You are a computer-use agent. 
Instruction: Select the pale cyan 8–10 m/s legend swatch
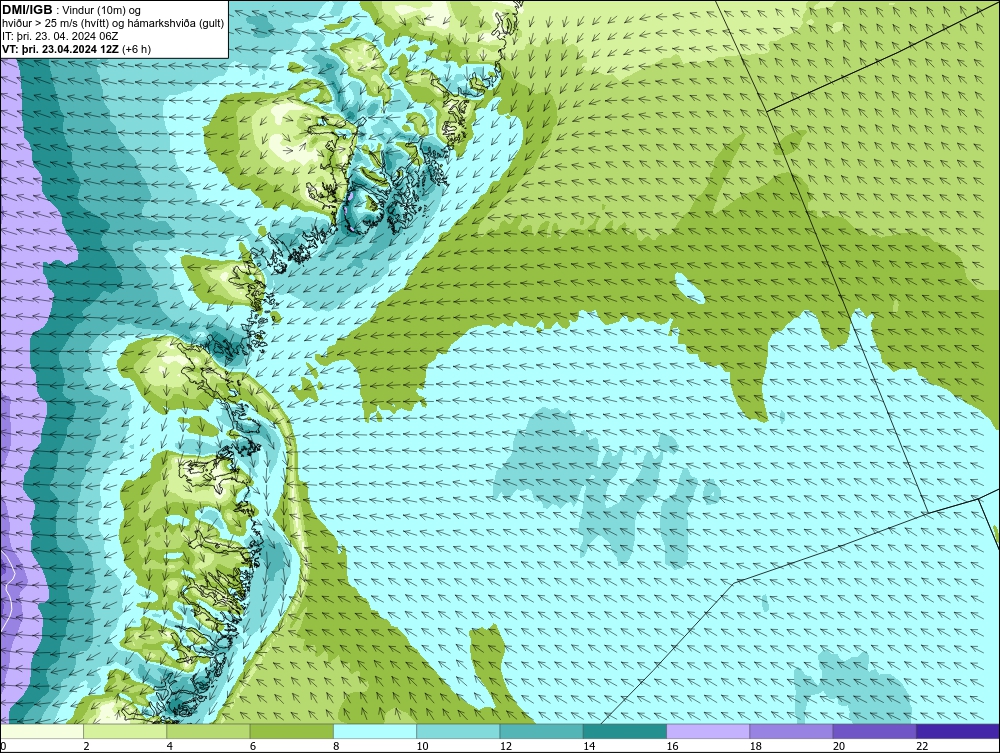[x=375, y=731]
